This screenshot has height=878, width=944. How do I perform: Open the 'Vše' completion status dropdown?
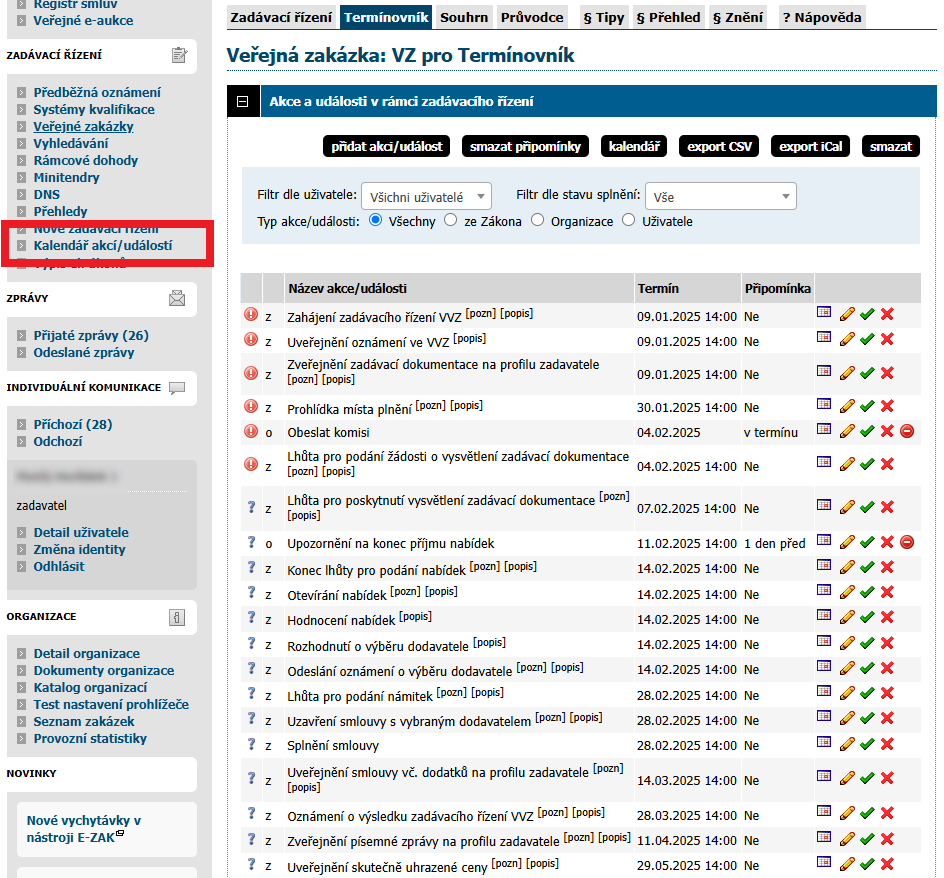pyautogui.click(x=720, y=197)
